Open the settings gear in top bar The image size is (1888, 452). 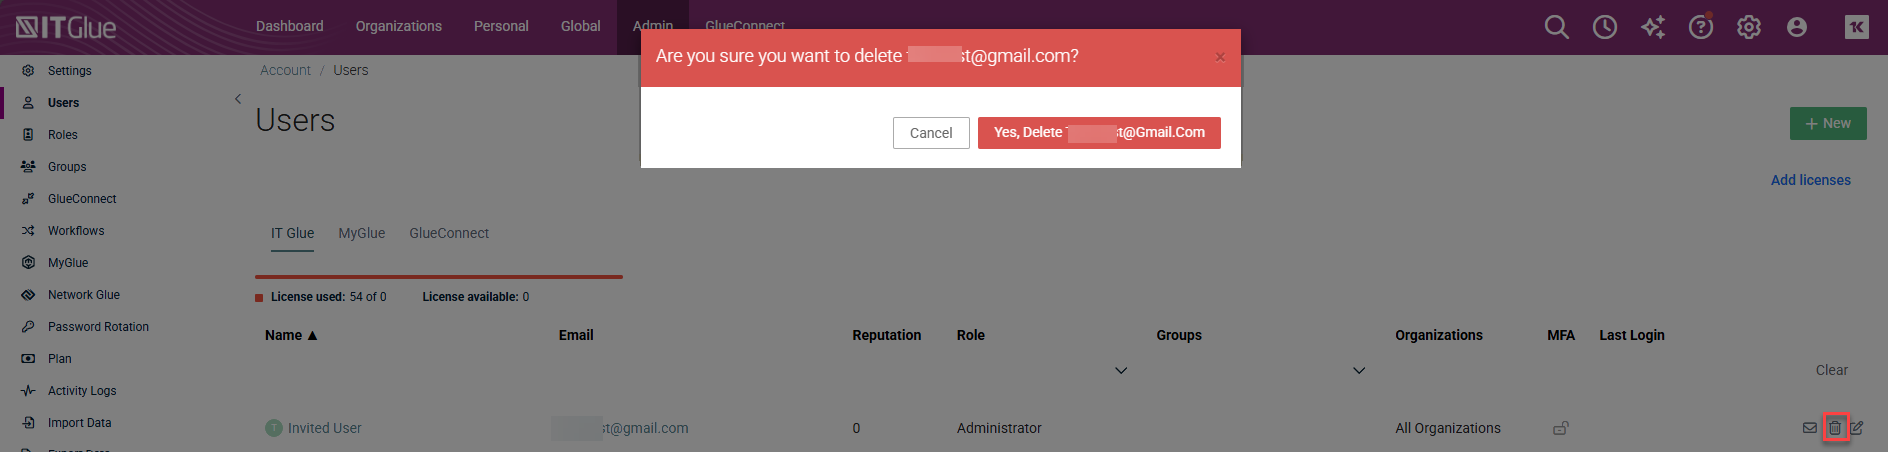tap(1748, 27)
